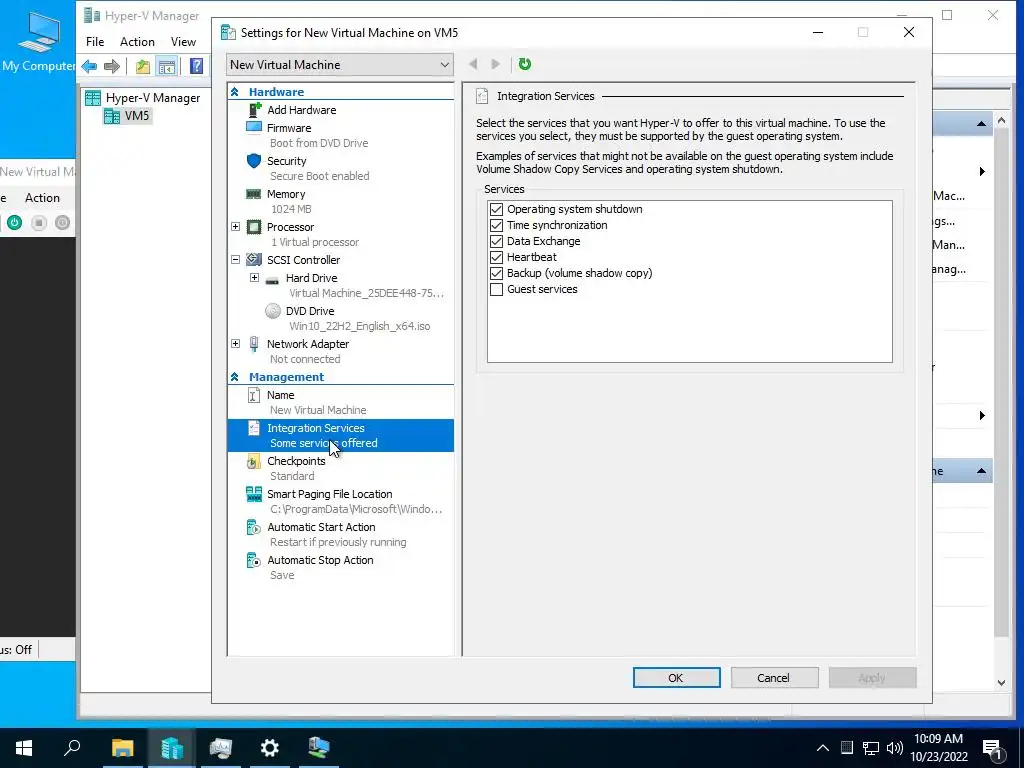Select Checkpoints settings entry
1024x768 pixels.
(x=340, y=468)
